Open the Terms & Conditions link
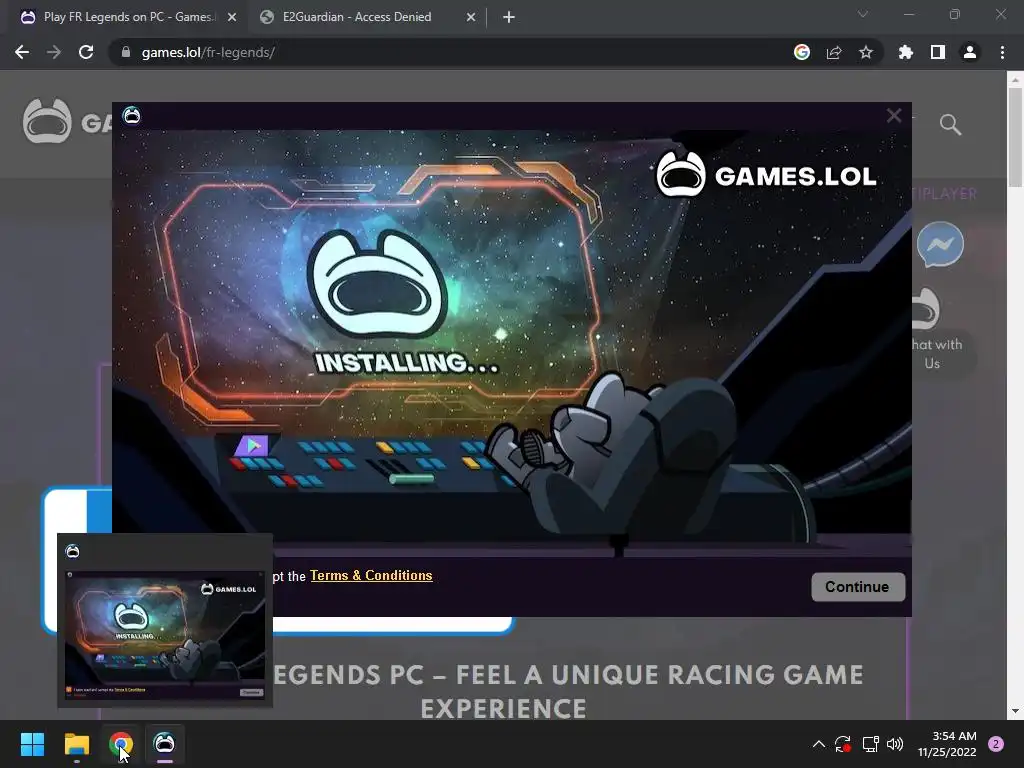 371,575
